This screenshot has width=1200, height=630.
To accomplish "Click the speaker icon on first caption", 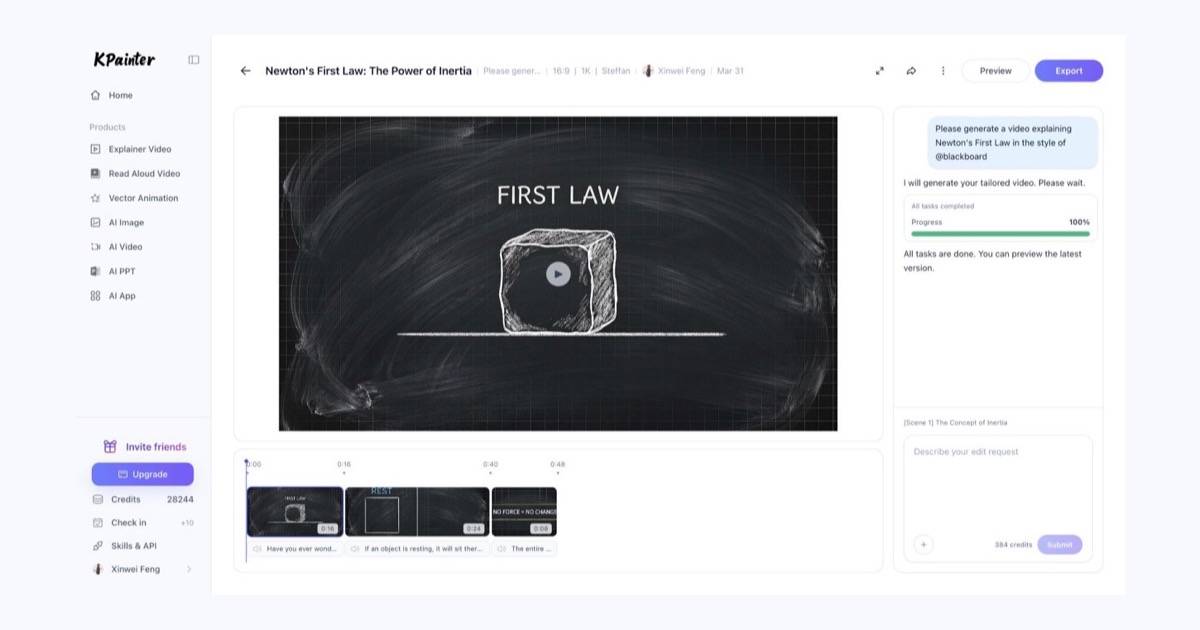I will [257, 549].
